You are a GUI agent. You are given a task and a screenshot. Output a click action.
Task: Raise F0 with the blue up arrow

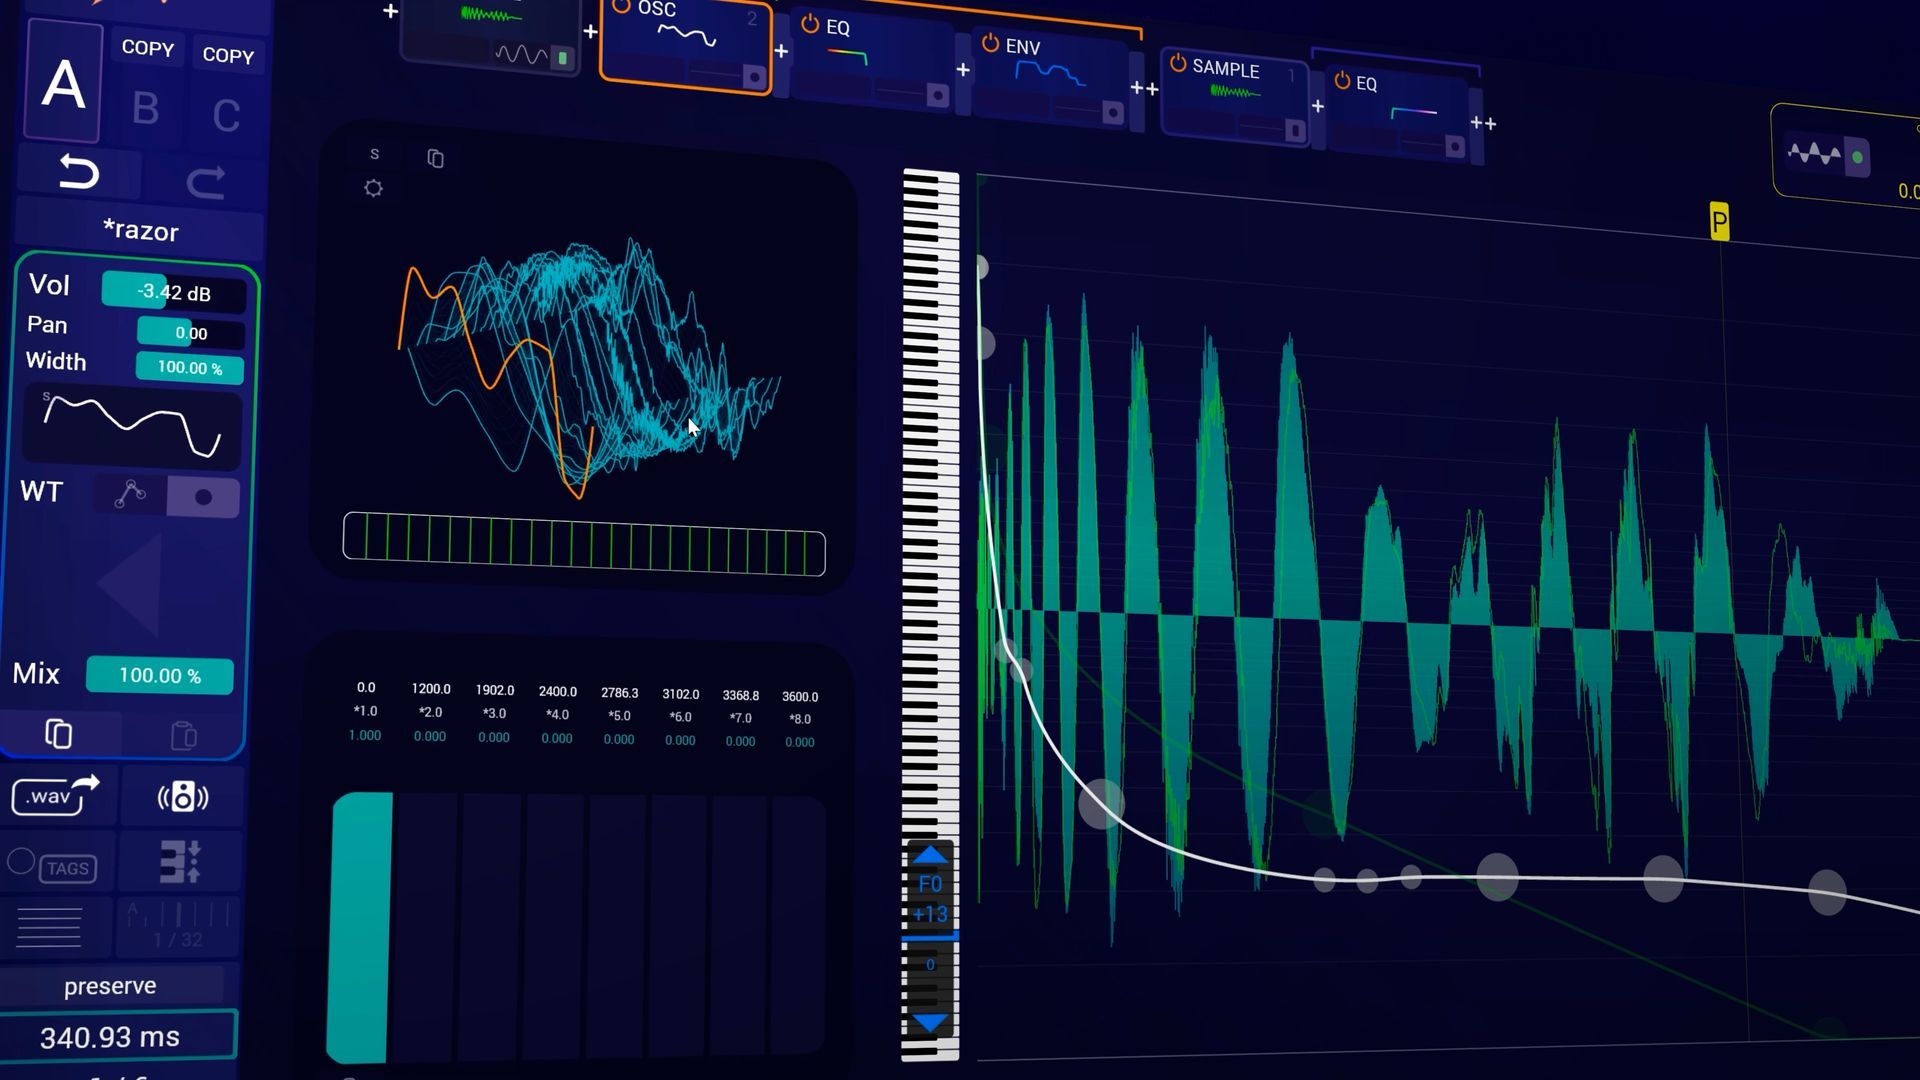pos(930,856)
